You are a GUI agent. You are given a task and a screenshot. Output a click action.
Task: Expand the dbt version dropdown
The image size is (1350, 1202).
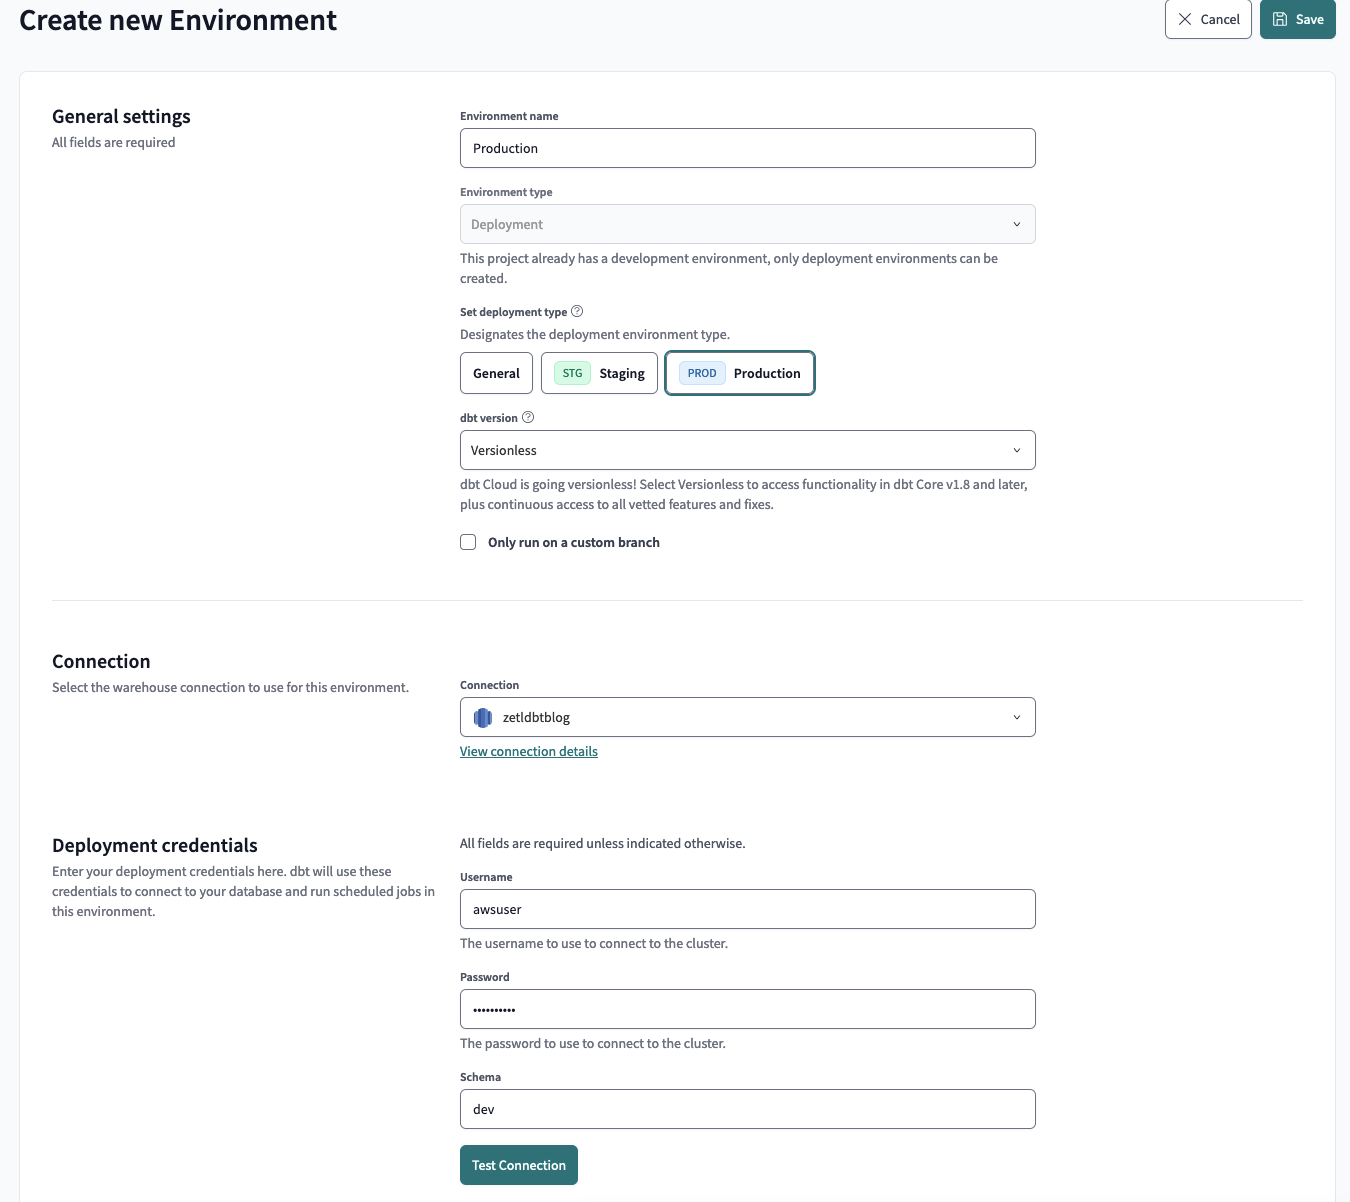point(747,450)
